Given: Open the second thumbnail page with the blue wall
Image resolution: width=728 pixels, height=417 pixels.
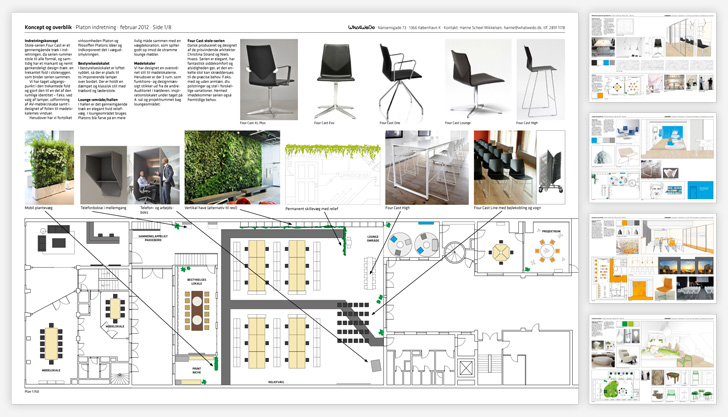Looking at the screenshot, I should [652, 158].
